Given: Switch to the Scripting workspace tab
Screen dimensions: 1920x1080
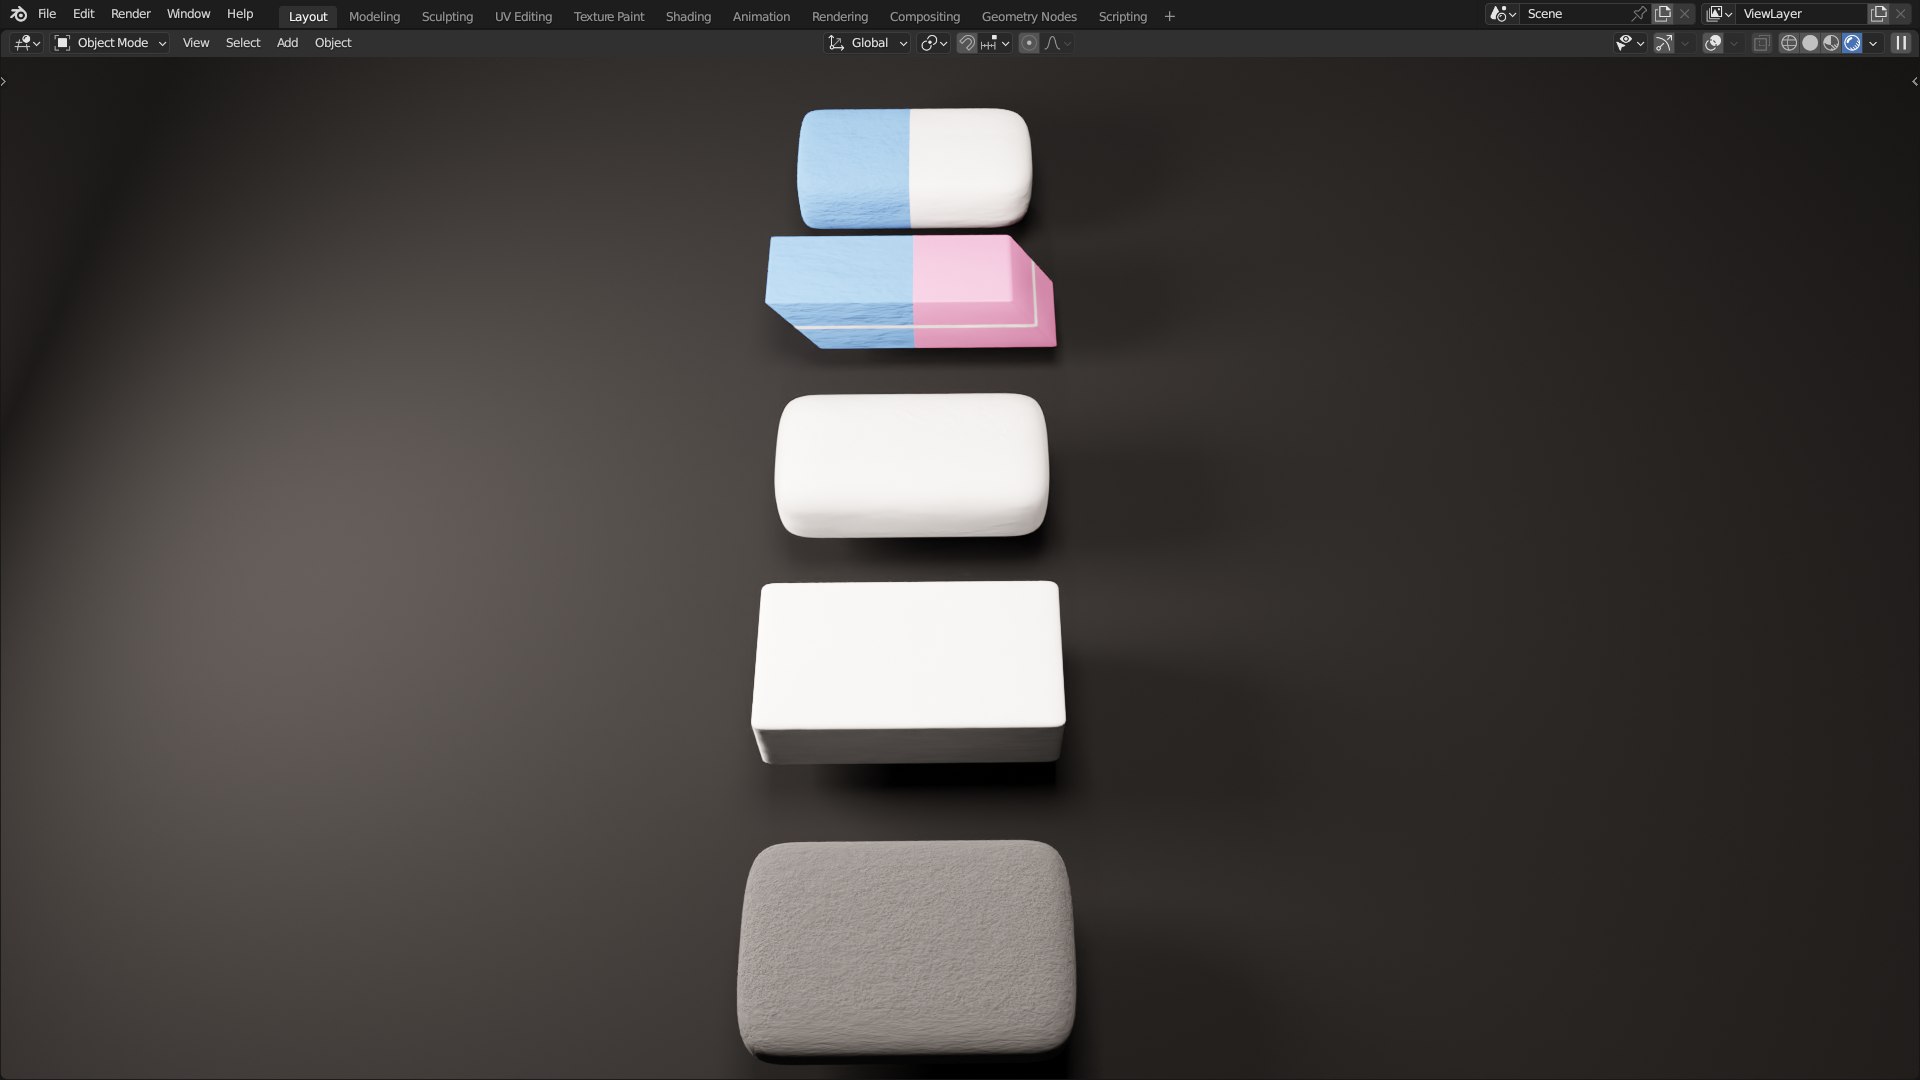Looking at the screenshot, I should pos(1122,16).
